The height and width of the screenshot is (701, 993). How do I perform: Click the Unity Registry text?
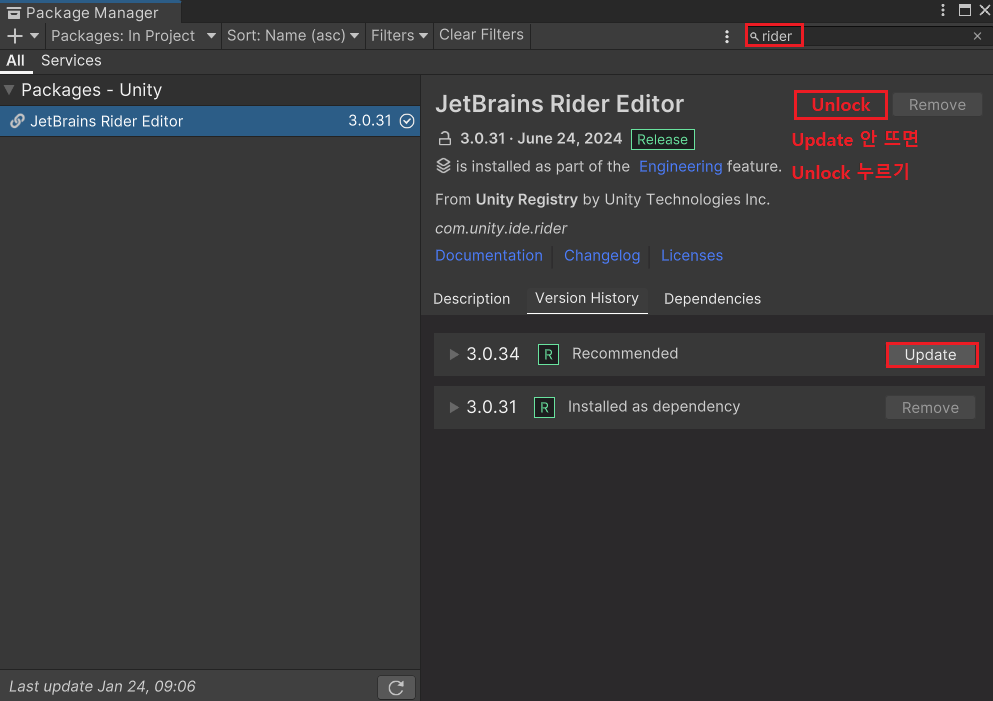[526, 199]
